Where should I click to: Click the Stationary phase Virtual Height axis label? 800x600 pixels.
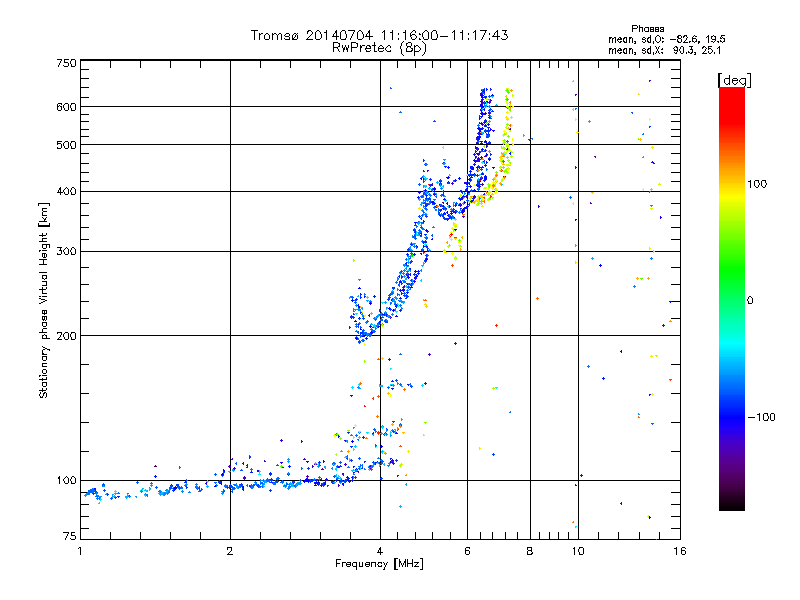point(43,300)
